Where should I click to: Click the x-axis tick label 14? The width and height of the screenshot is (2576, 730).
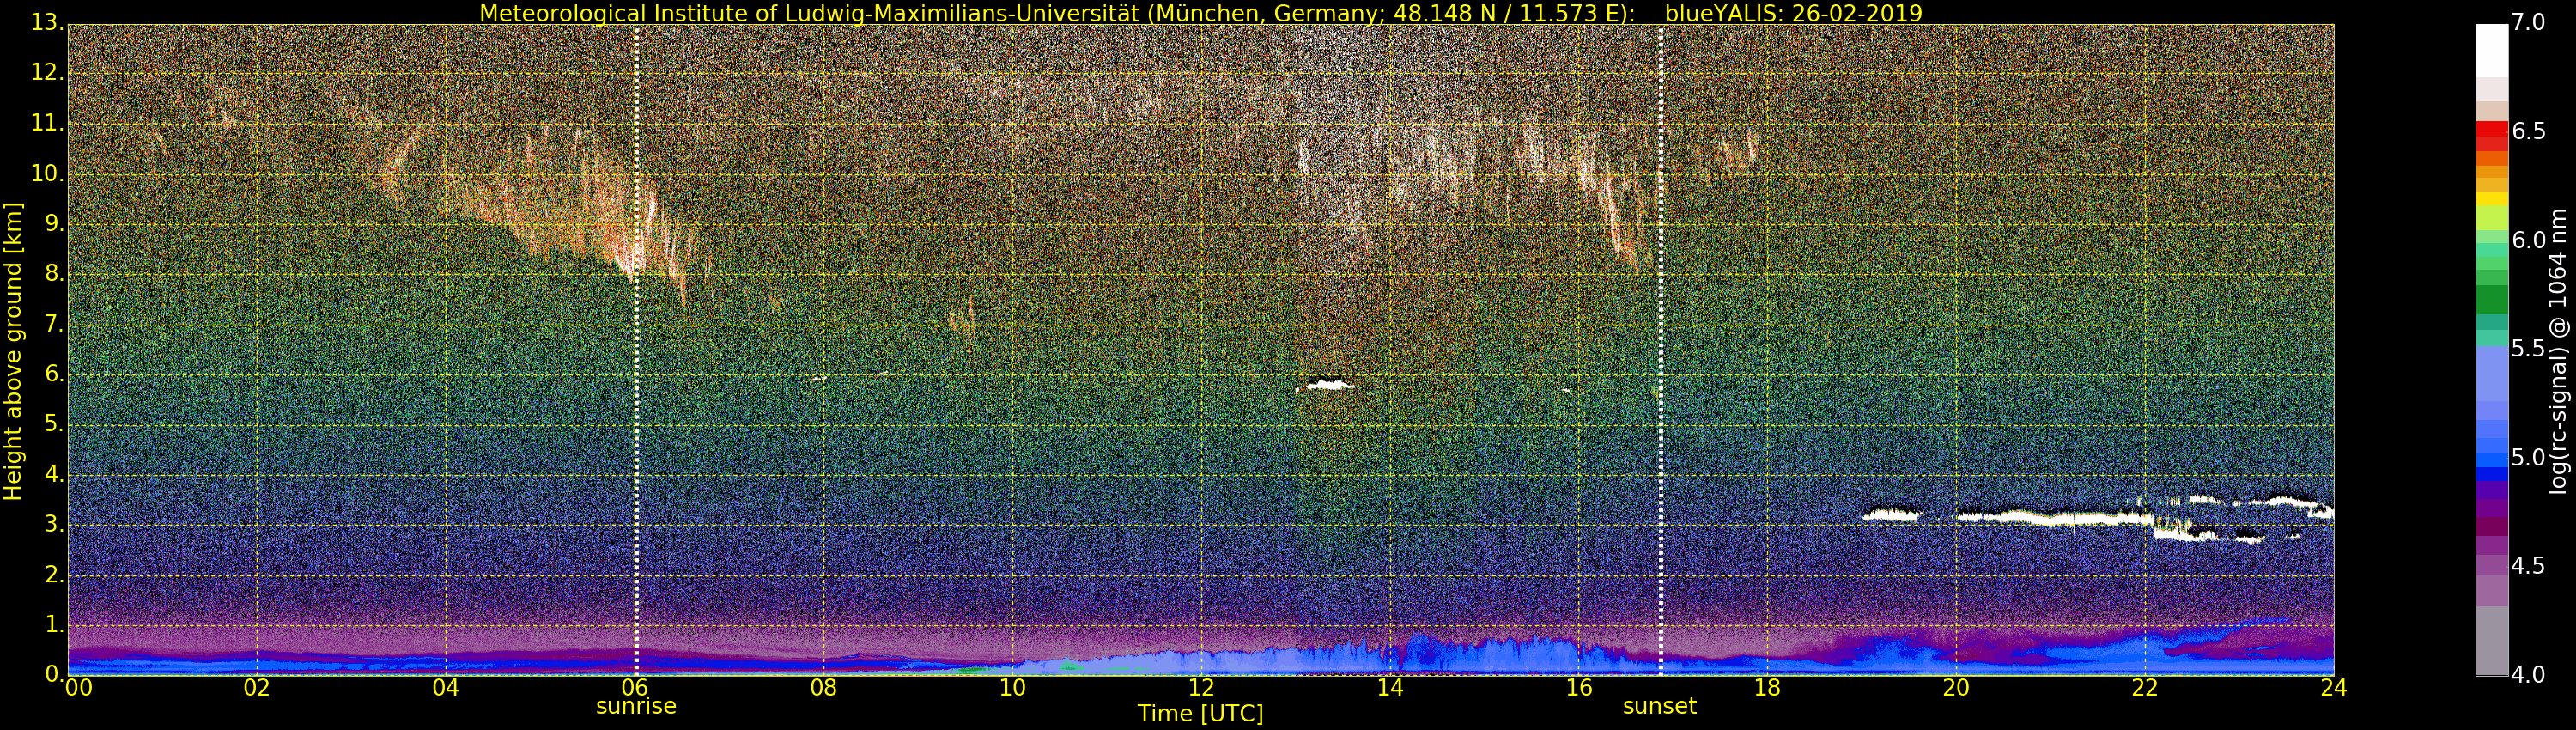pos(1390,687)
